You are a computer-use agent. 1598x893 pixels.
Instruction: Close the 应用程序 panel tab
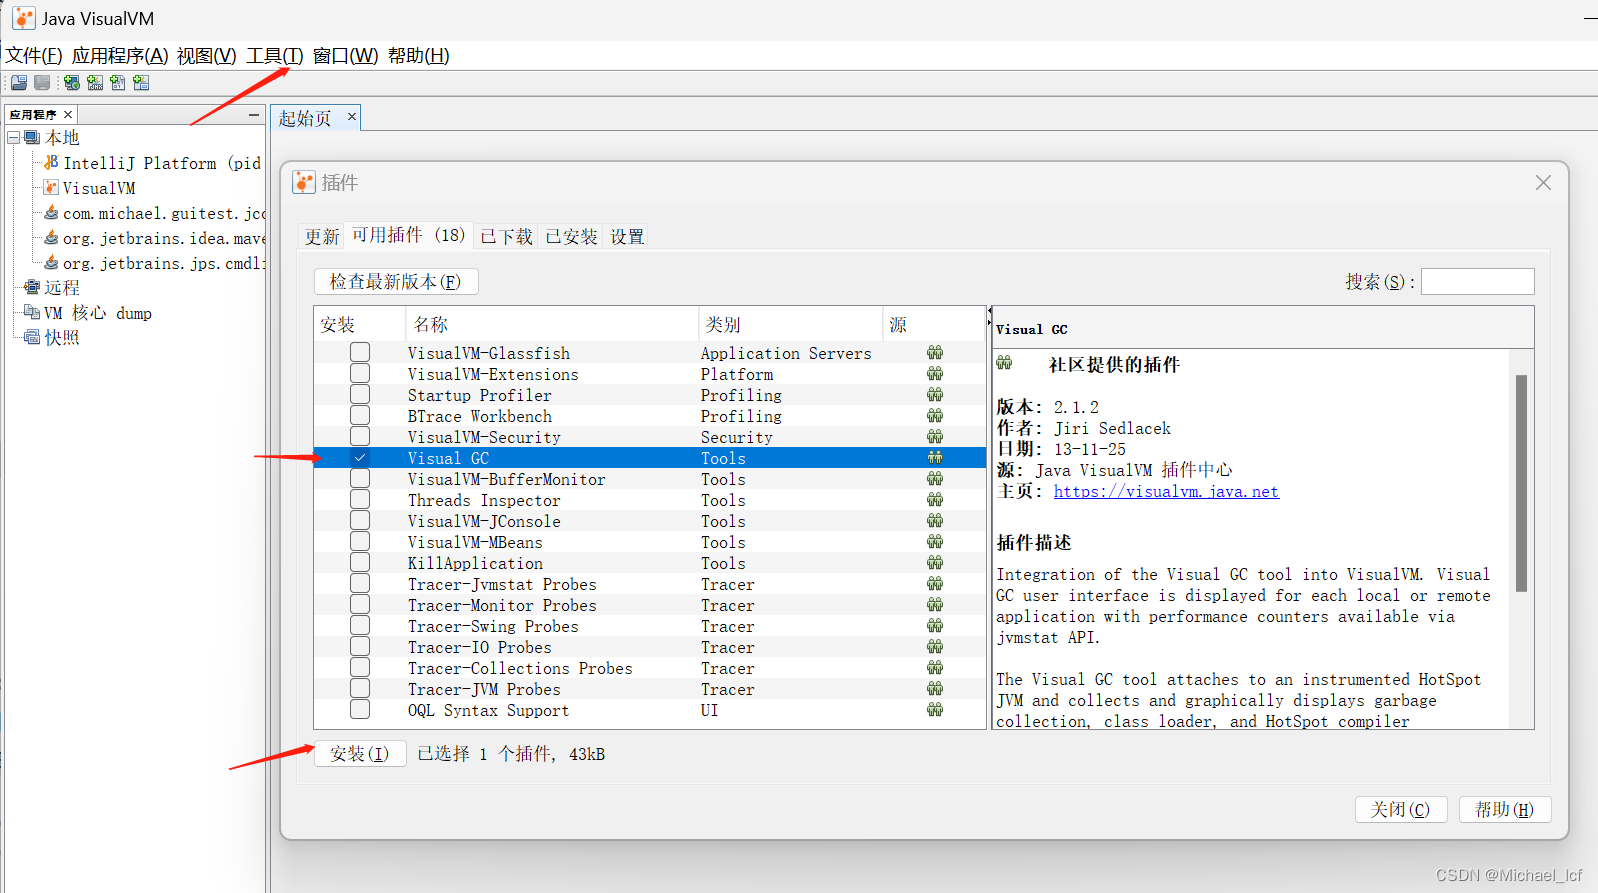tap(68, 115)
